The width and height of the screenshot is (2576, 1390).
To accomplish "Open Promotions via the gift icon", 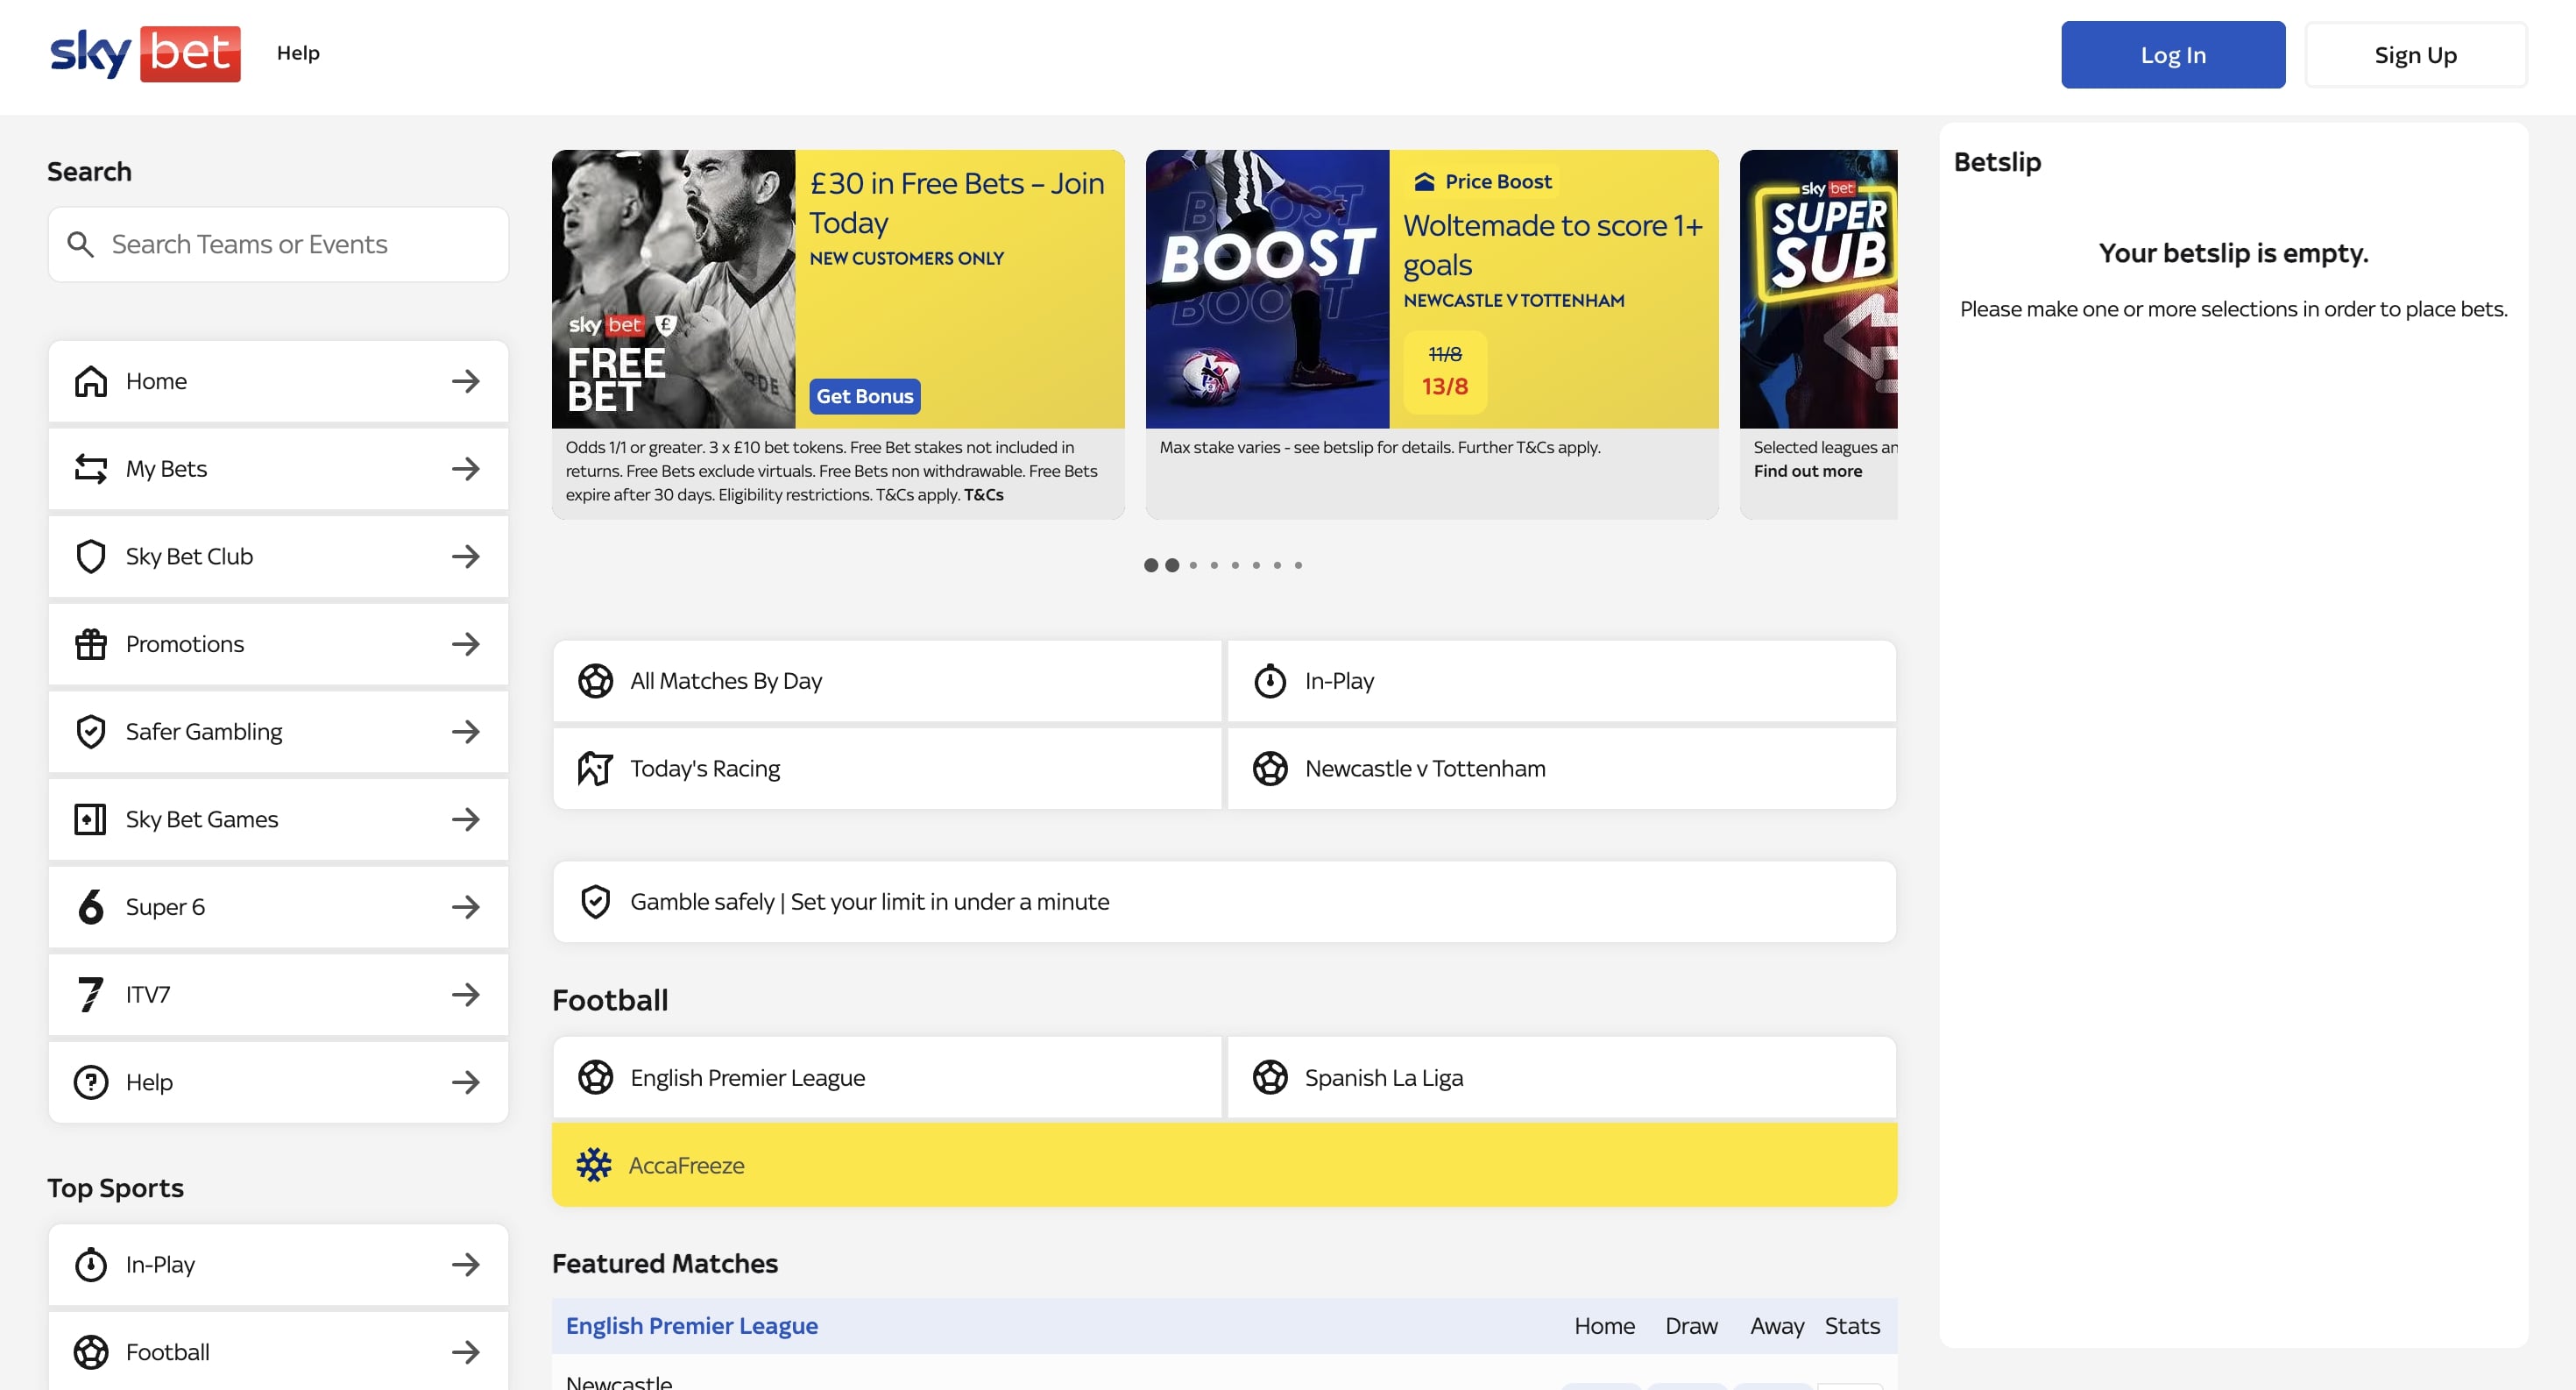I will [x=91, y=644].
